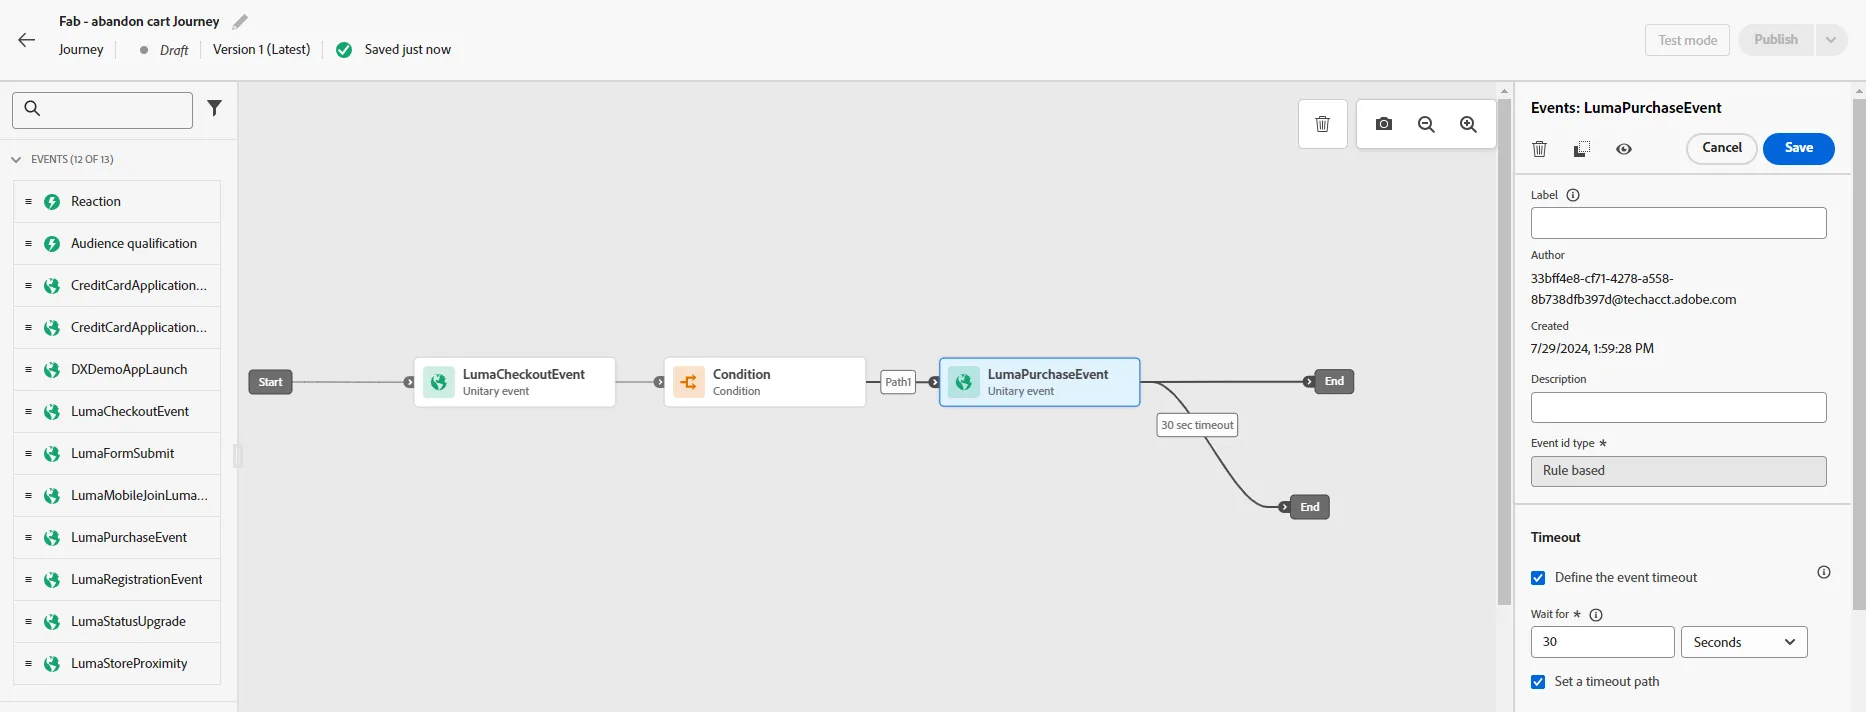1866x712 pixels.
Task: Select the Condition node on canvas
Action: click(x=765, y=382)
